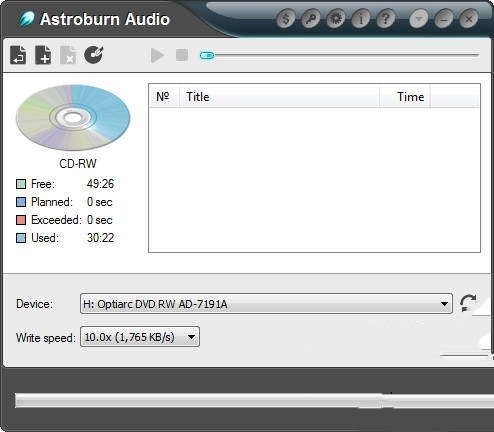Move the playback position slider handle
494x432 pixels.
(x=207, y=55)
